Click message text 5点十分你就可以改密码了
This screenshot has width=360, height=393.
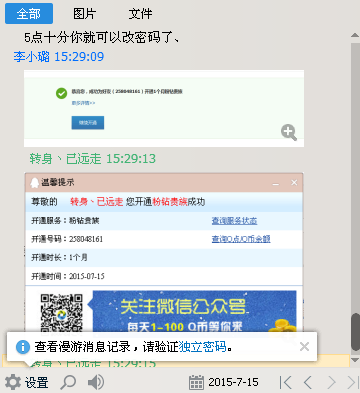(x=102, y=37)
